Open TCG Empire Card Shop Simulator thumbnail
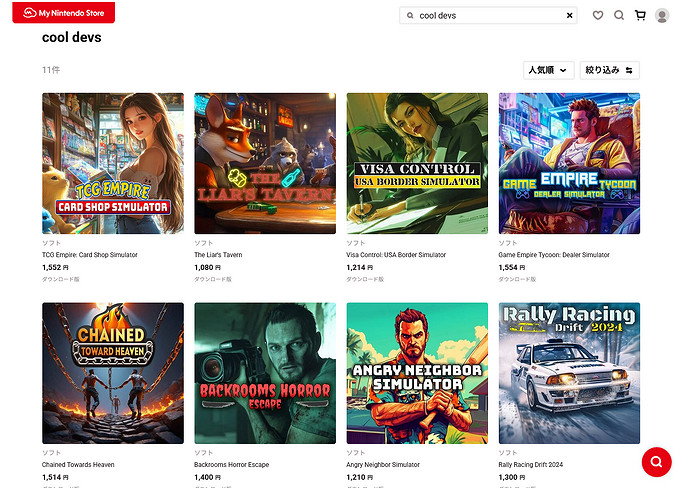678x488 pixels. 113,163
